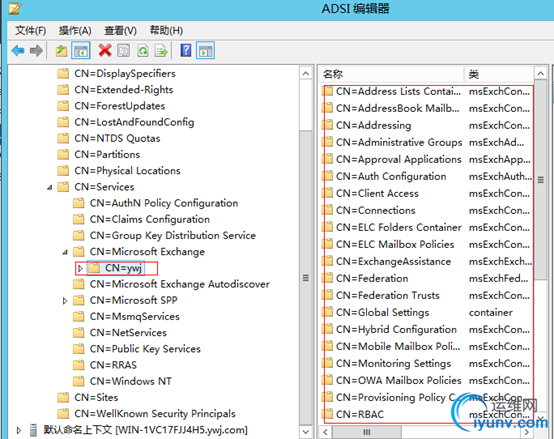Select CN=ELC Folders Container row

(x=427, y=227)
